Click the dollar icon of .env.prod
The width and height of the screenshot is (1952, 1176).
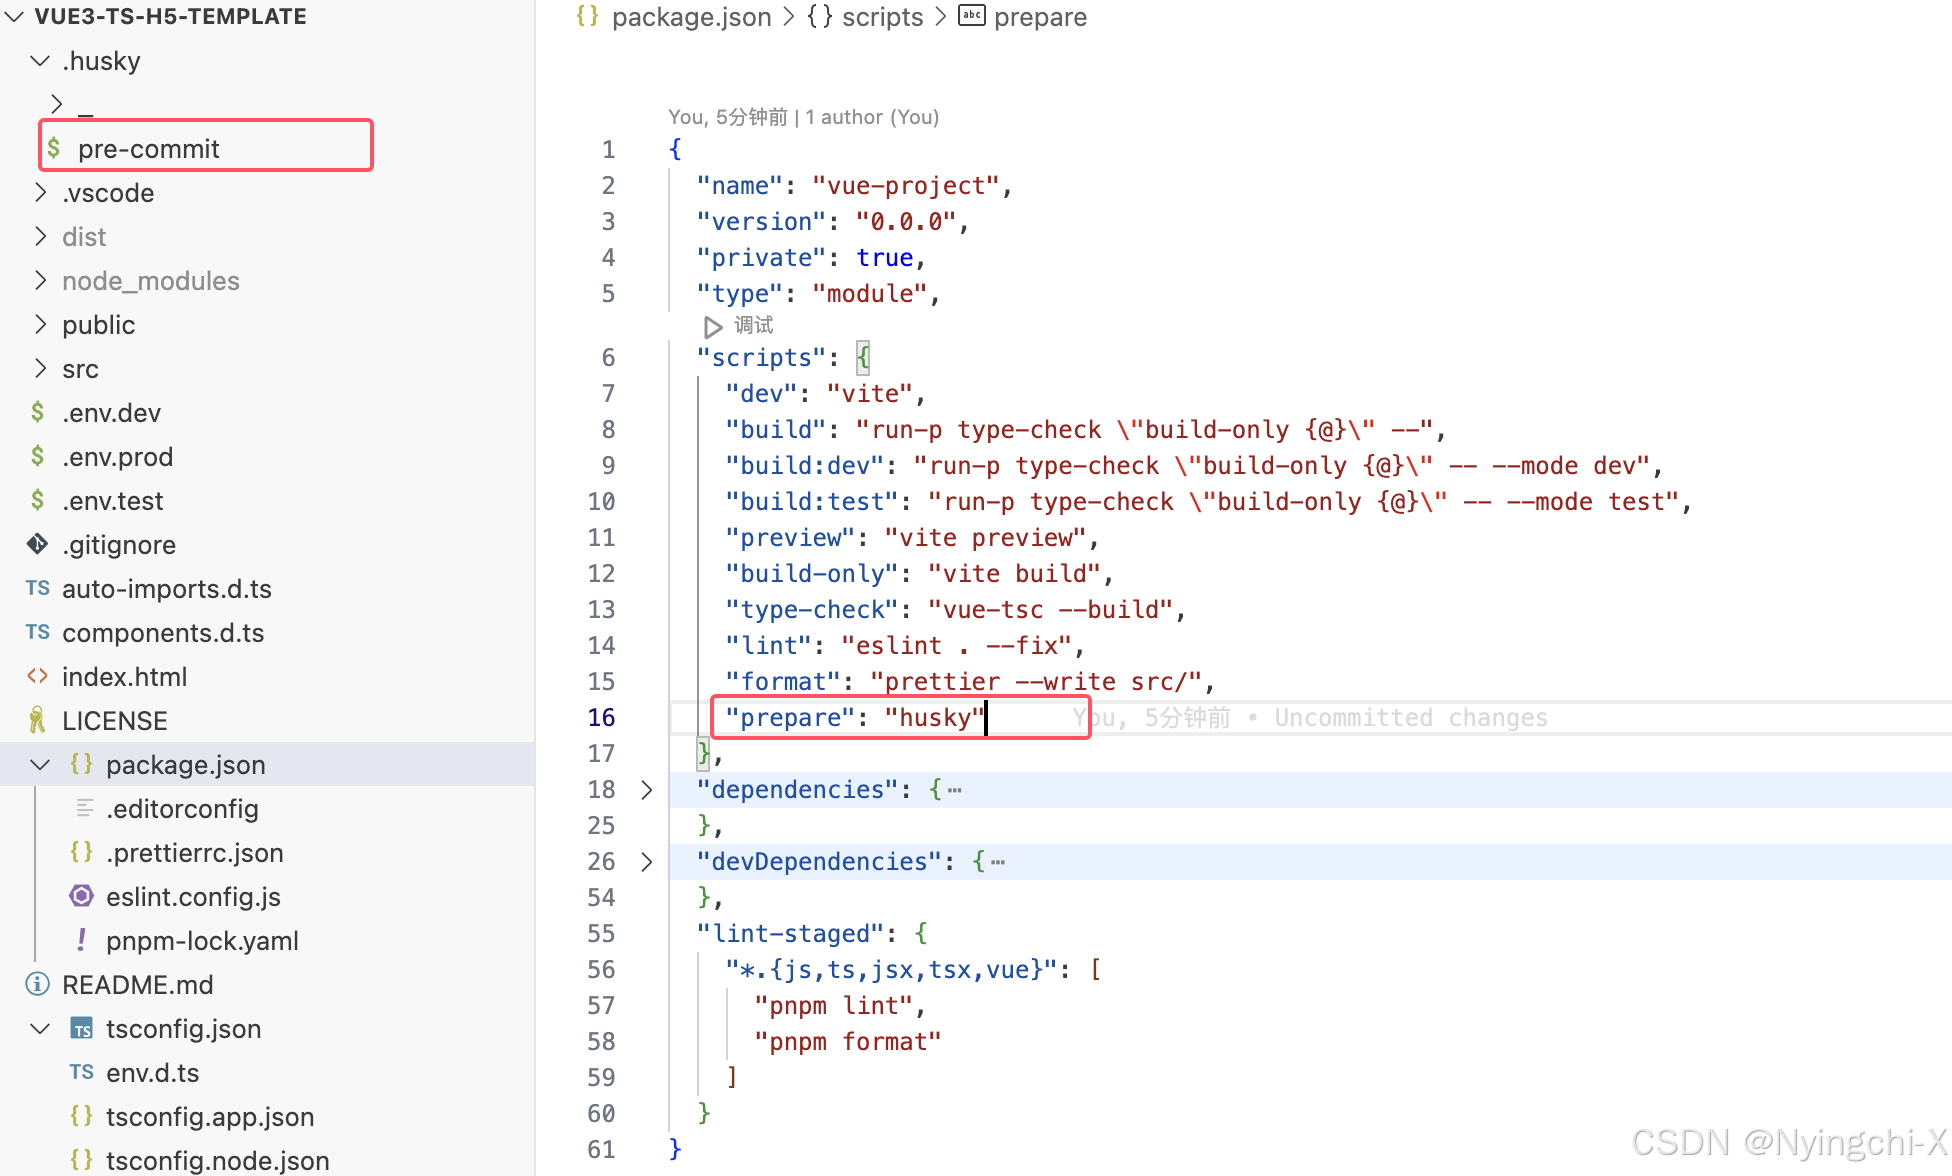click(x=38, y=456)
